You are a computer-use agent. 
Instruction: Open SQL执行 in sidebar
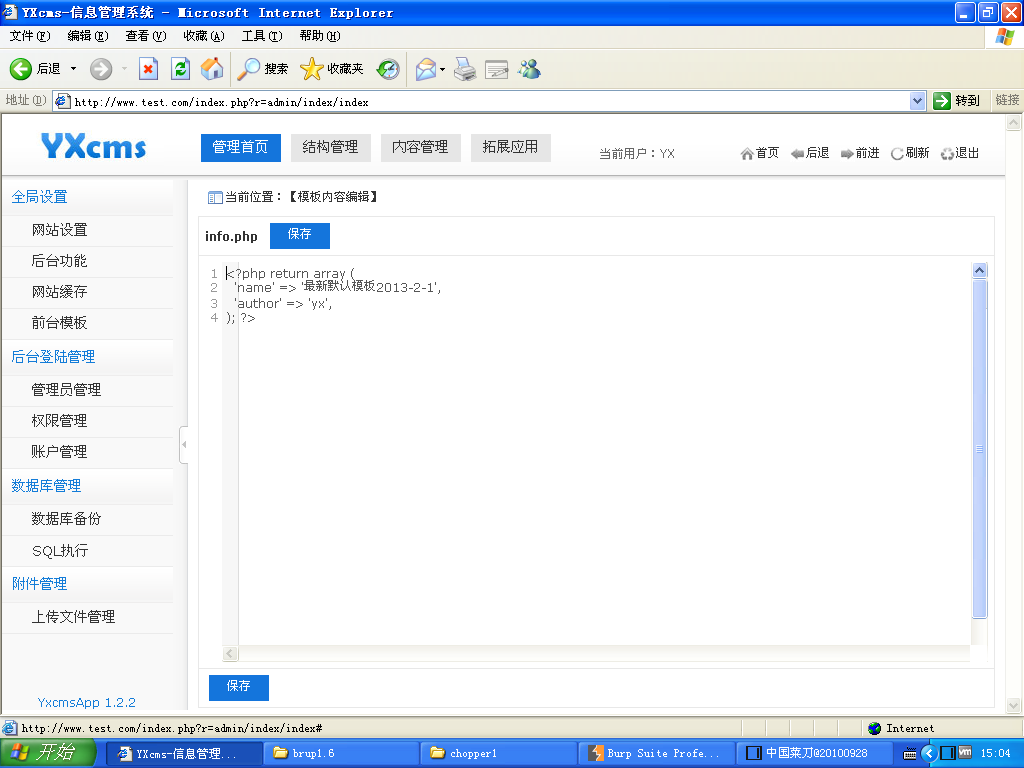point(60,551)
